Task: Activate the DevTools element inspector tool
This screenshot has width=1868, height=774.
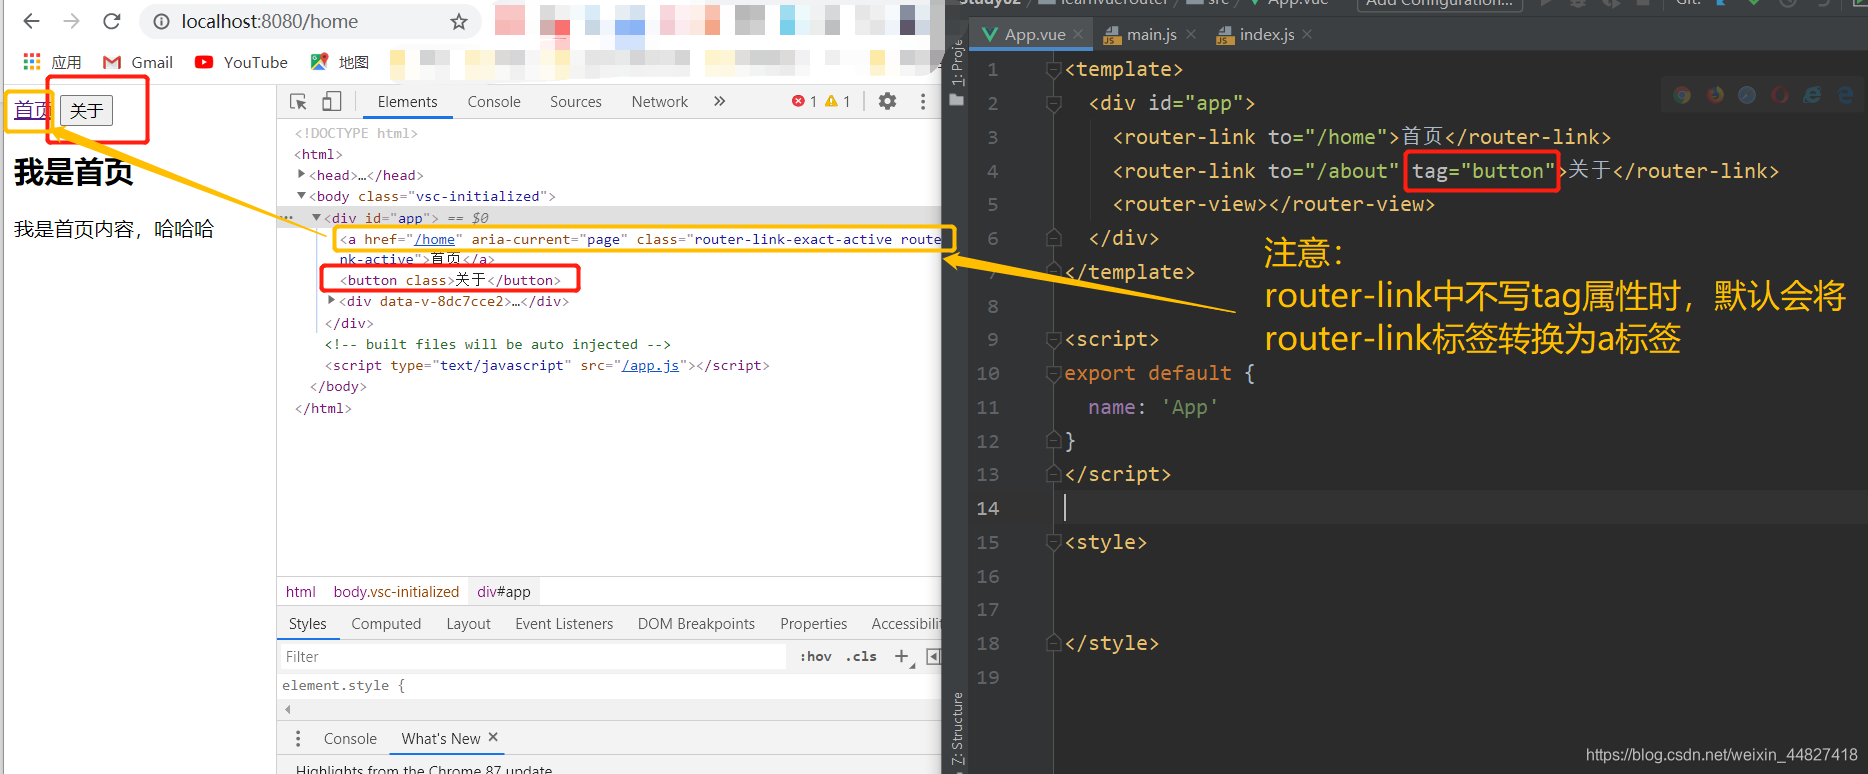Action: (298, 102)
